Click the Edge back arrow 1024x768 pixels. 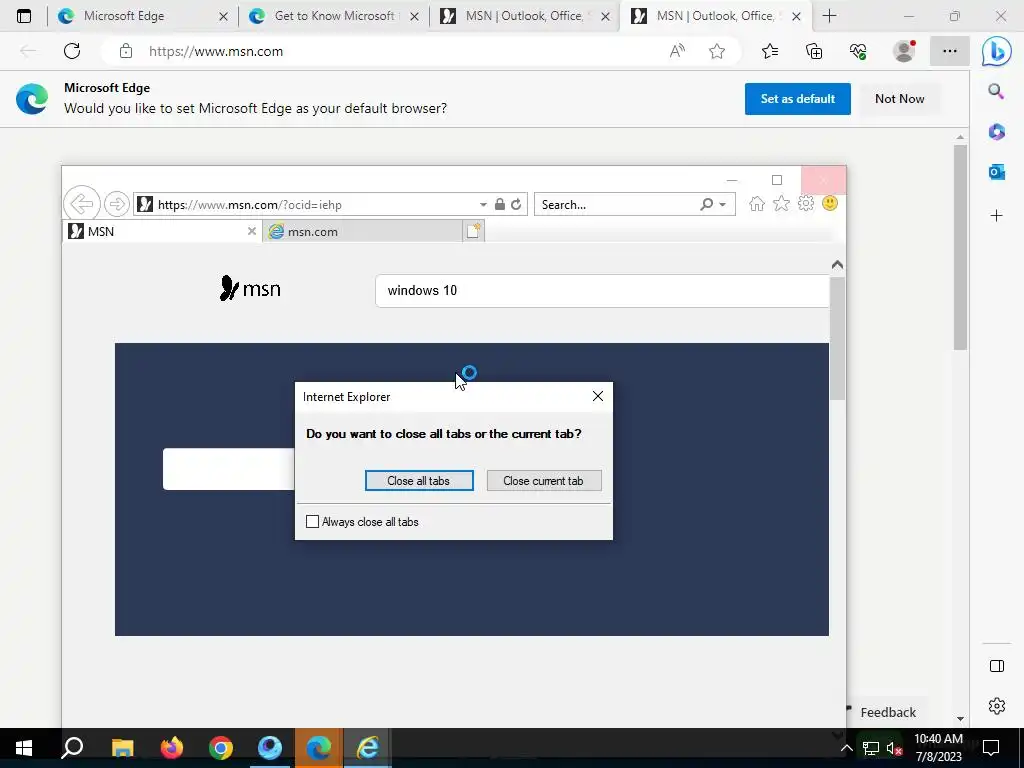click(x=28, y=51)
